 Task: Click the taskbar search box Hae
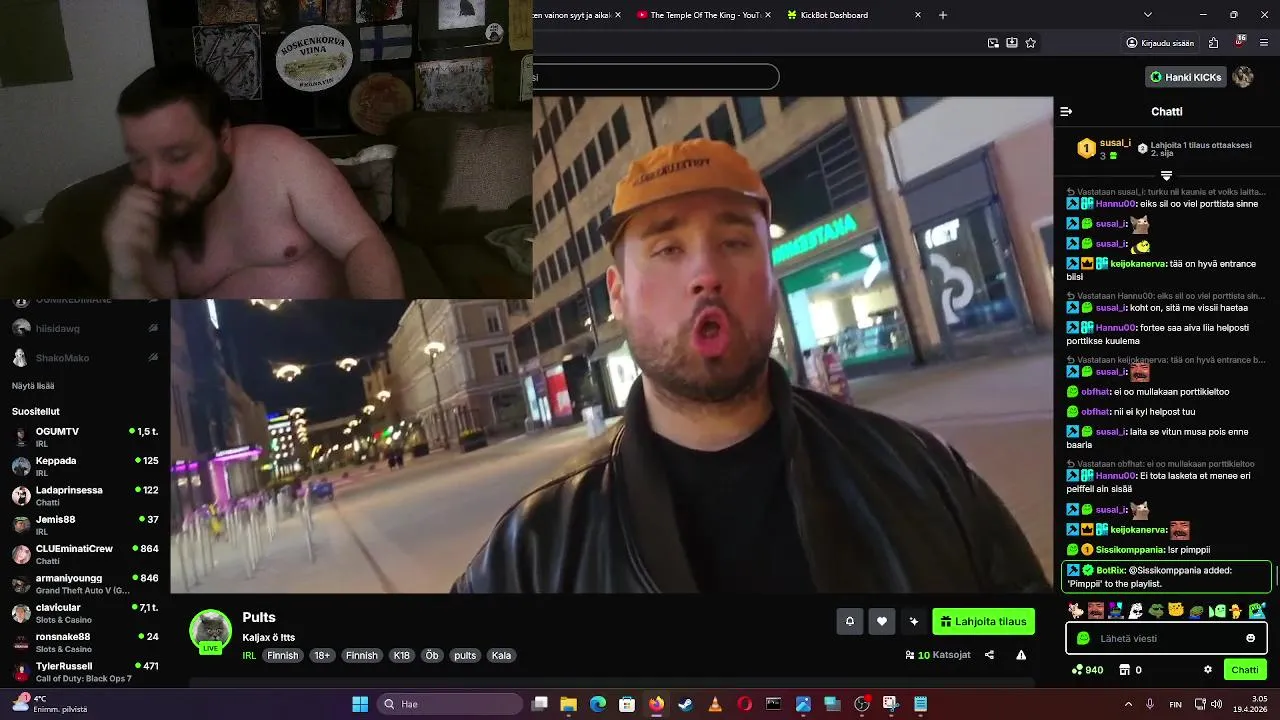coord(449,704)
